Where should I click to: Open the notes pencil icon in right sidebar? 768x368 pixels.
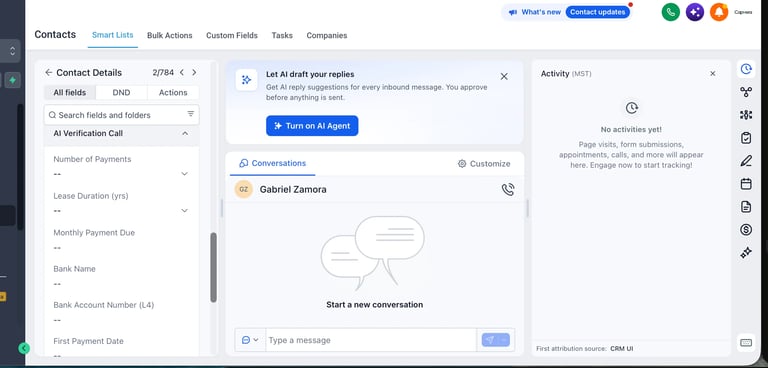746,161
